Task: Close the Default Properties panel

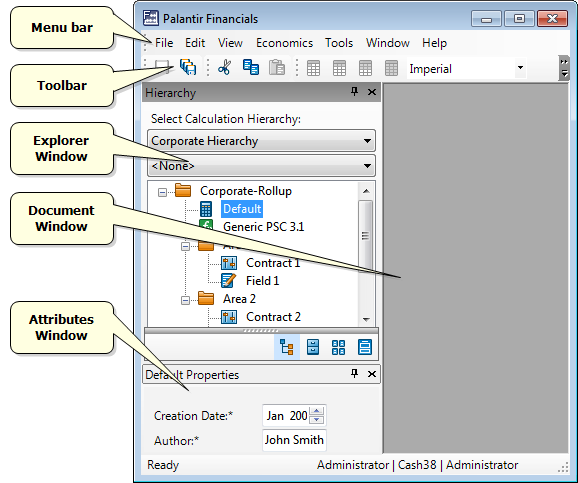Action: point(372,374)
